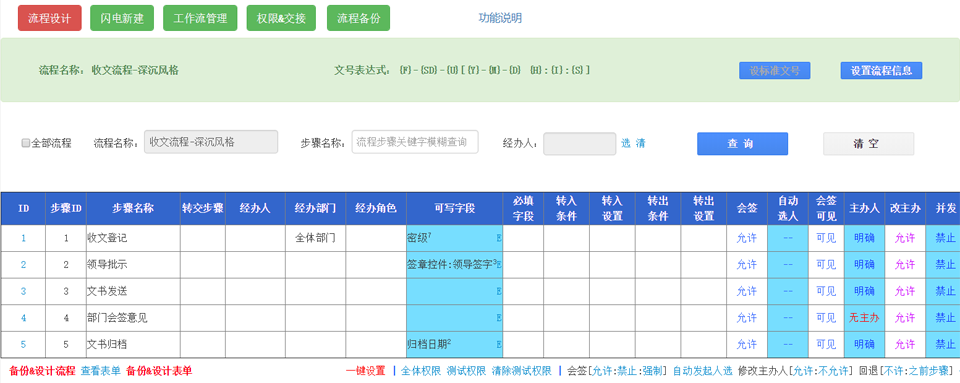Toggle 主办人 明确 for 收文登记 row

coord(864,239)
